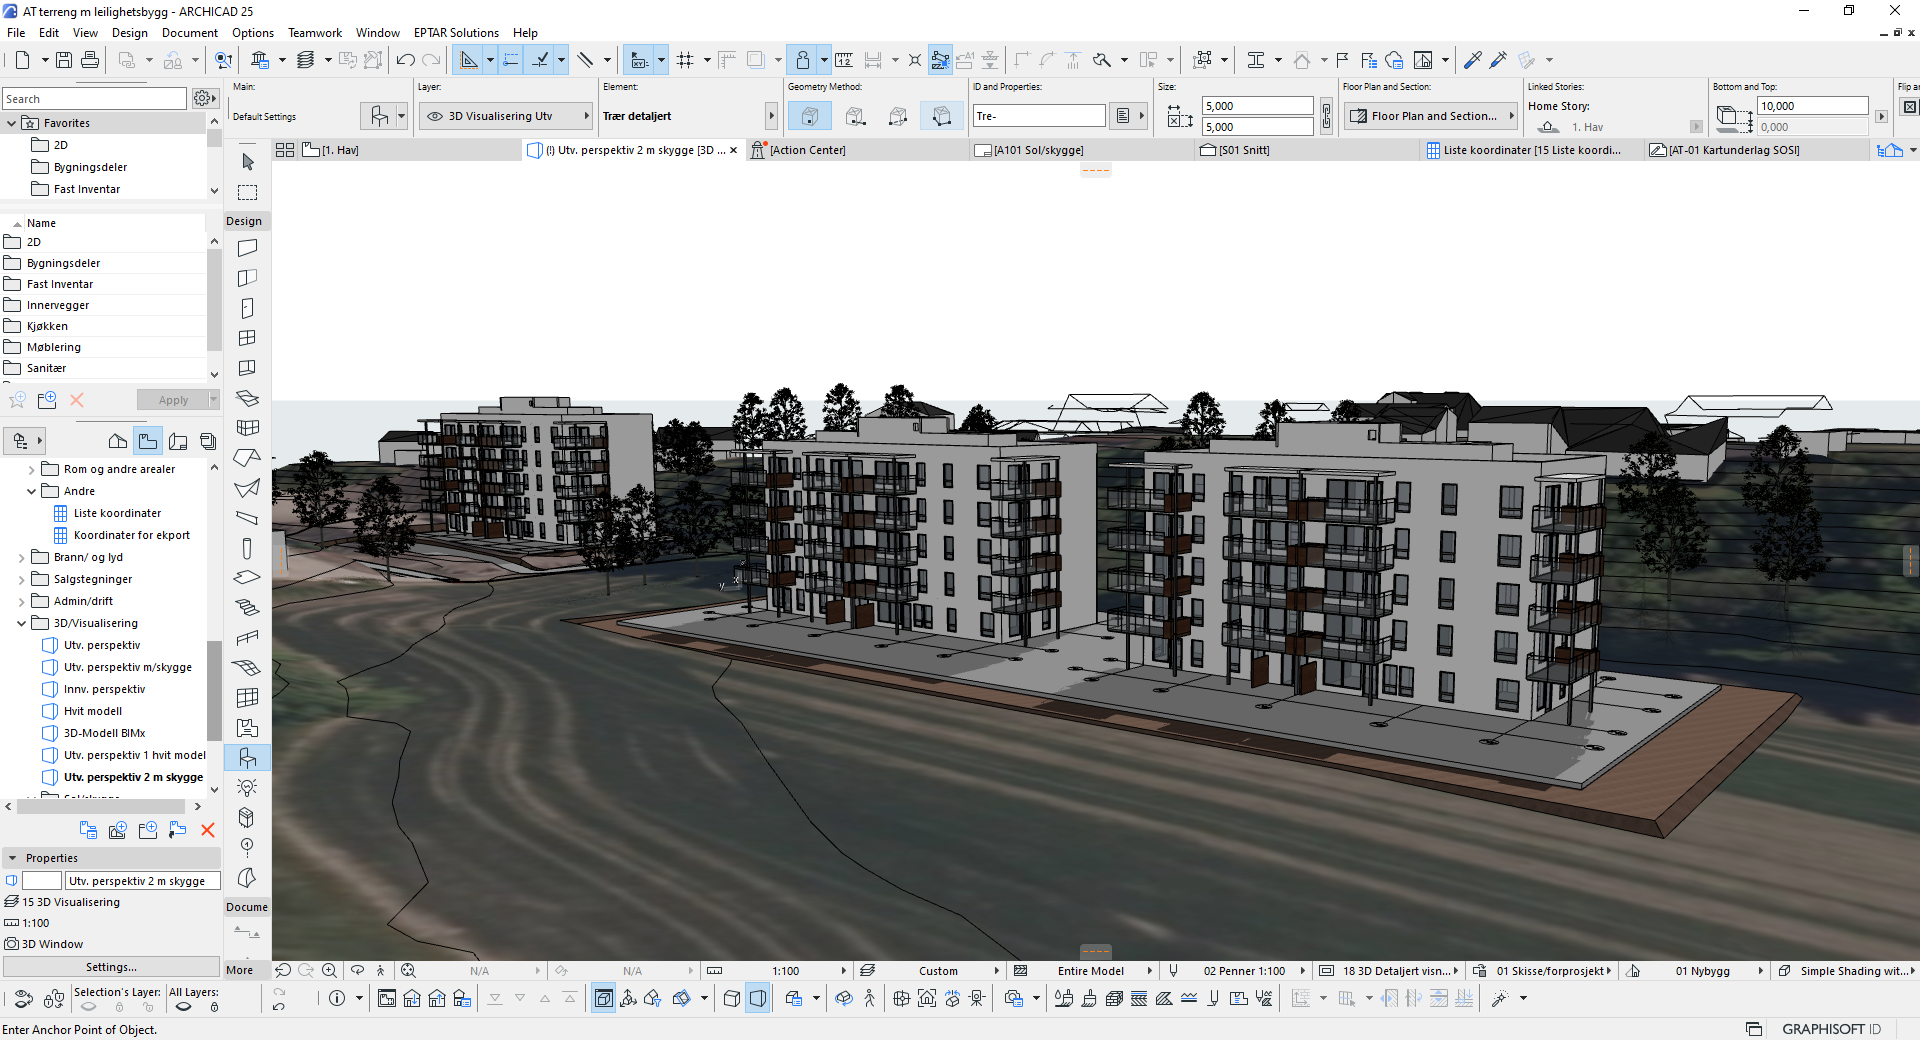Click the Inject Parameters syringe icon
The width and height of the screenshot is (1920, 1040).
pyautogui.click(x=1498, y=60)
